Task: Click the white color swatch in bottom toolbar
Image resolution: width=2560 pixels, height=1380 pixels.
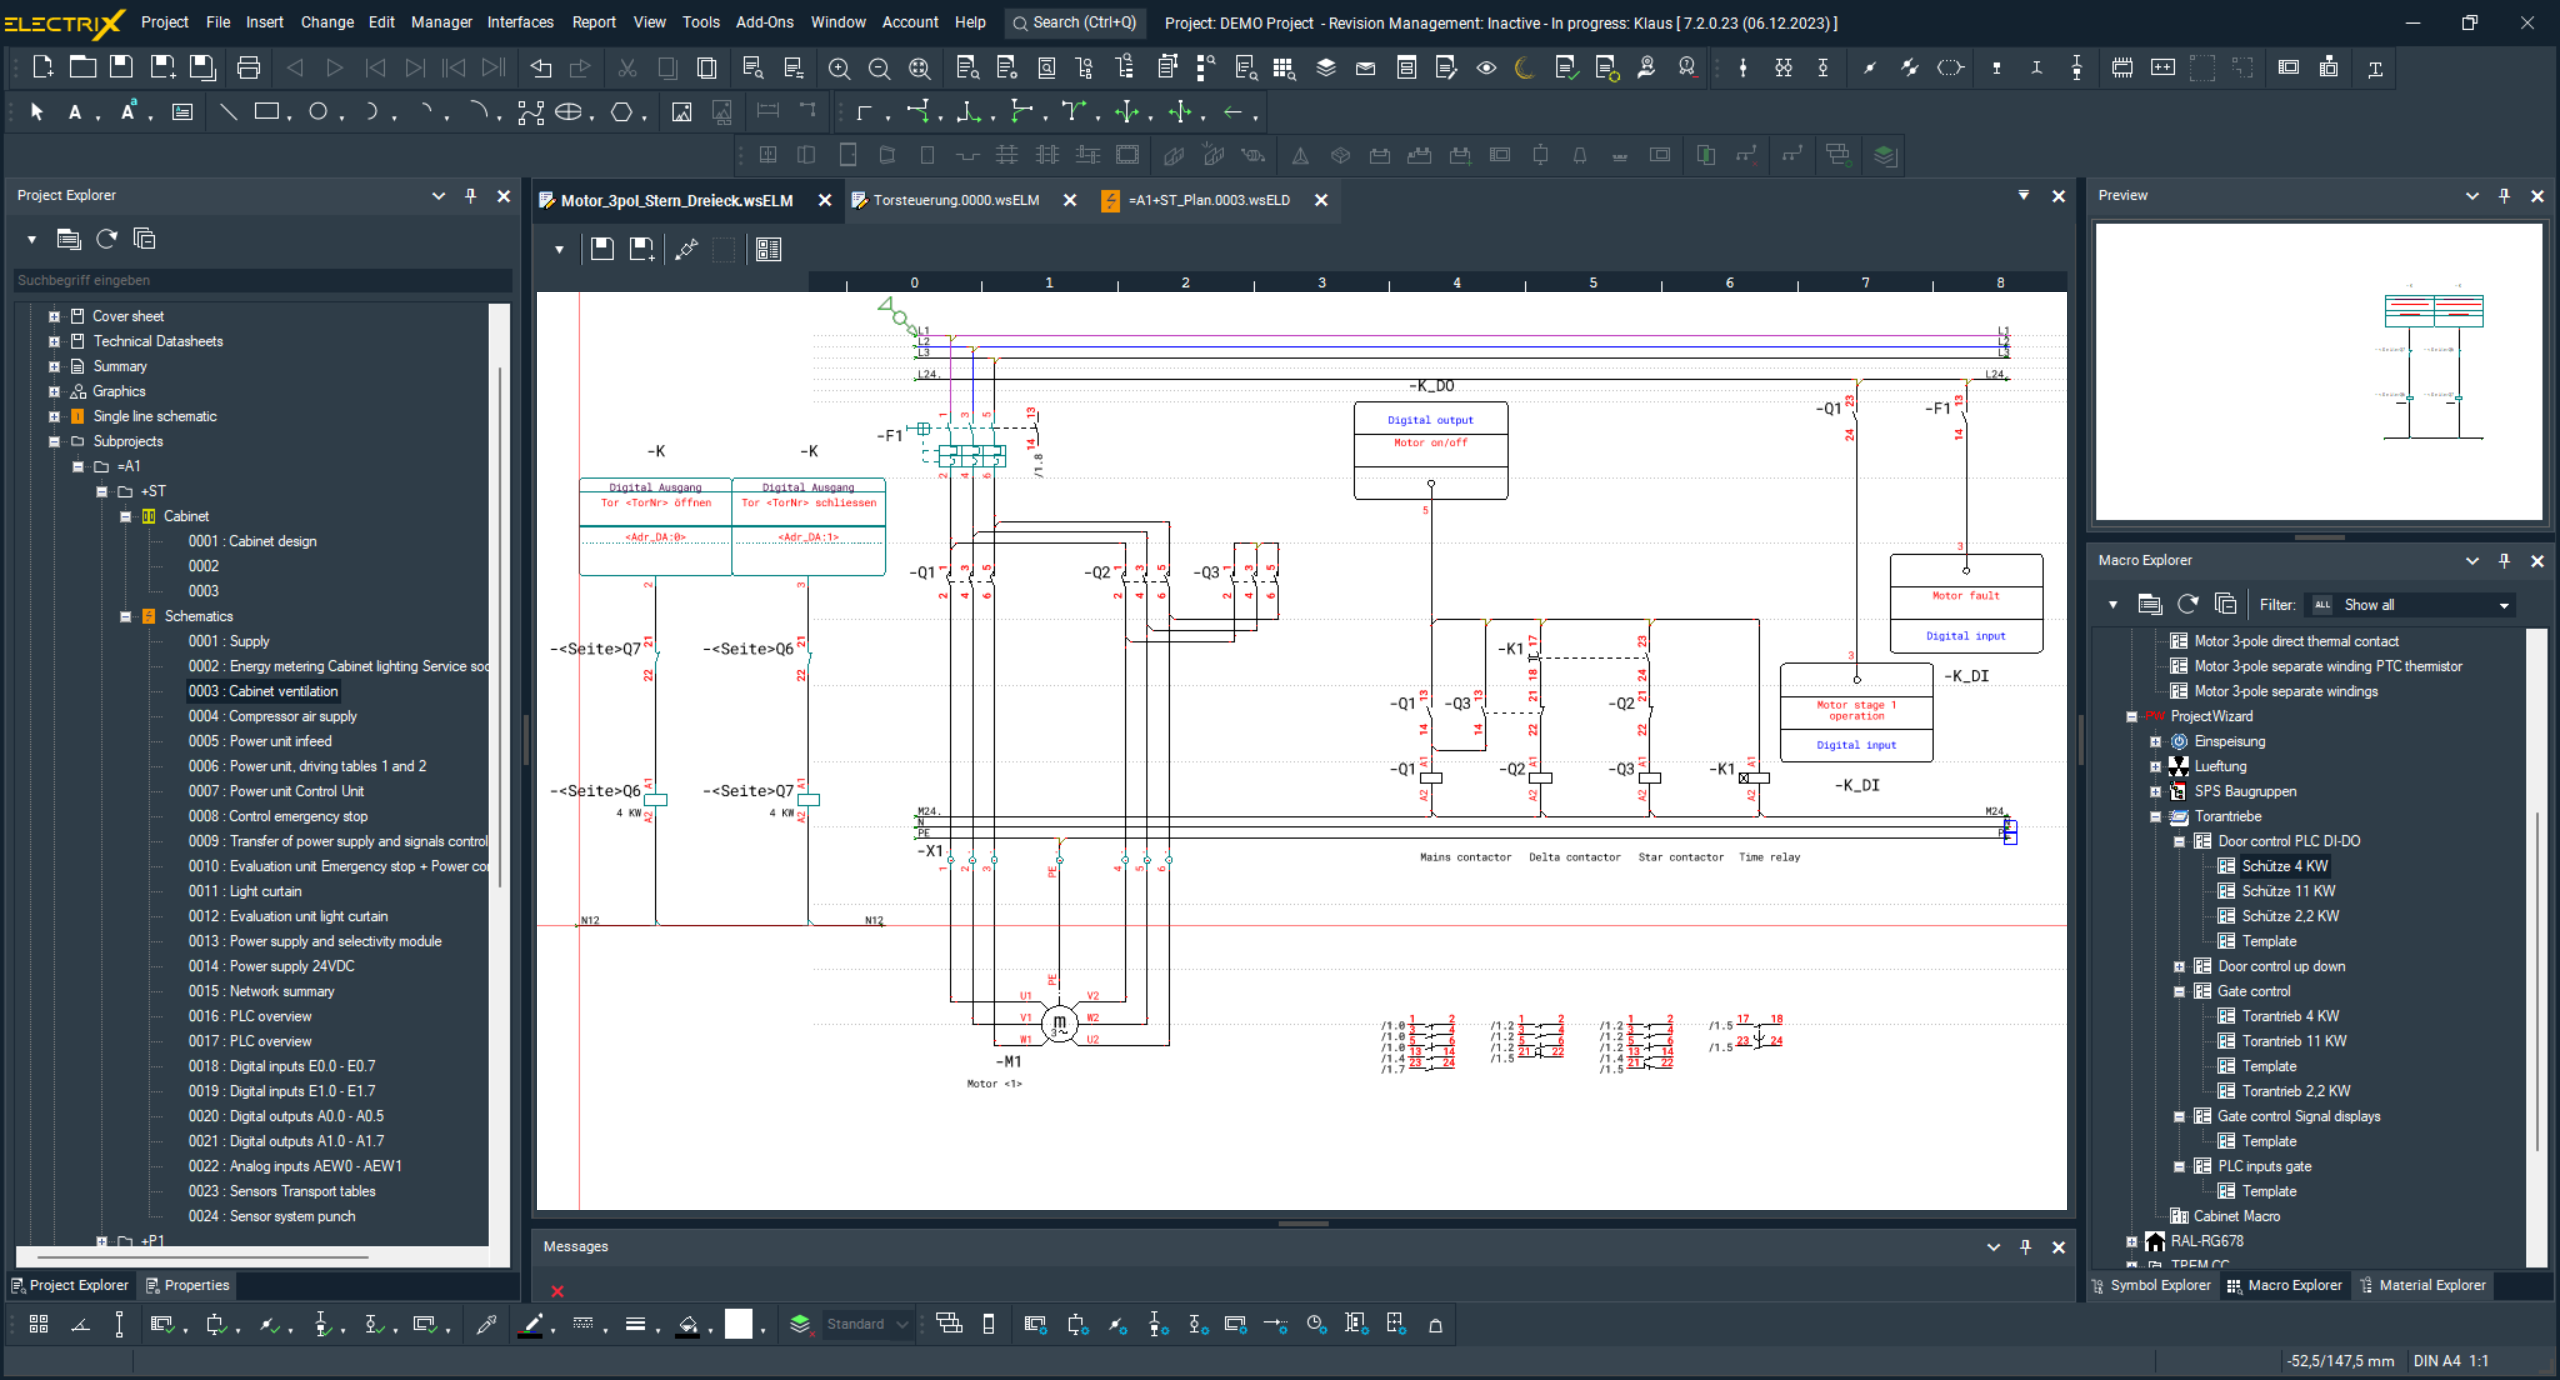Action: [738, 1324]
